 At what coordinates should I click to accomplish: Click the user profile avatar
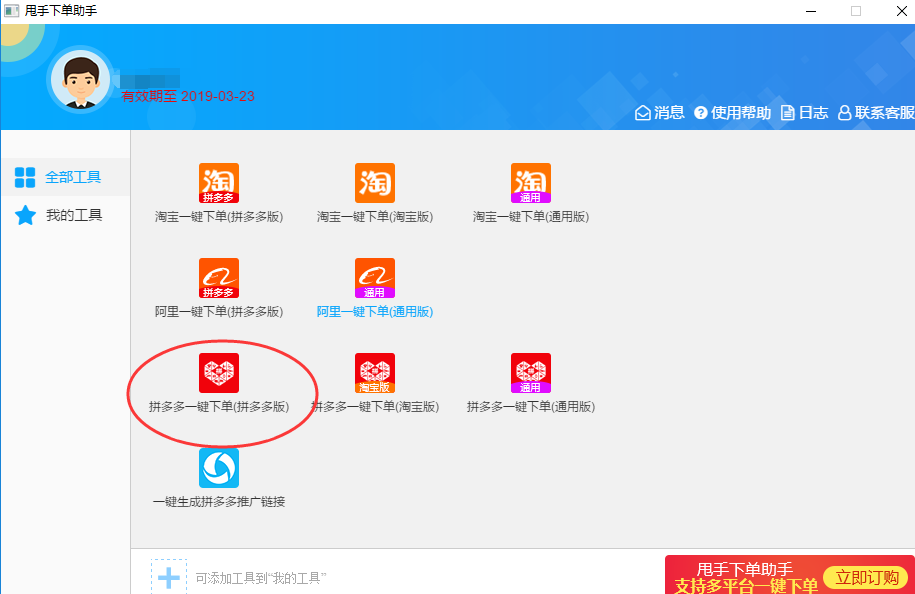(x=79, y=79)
